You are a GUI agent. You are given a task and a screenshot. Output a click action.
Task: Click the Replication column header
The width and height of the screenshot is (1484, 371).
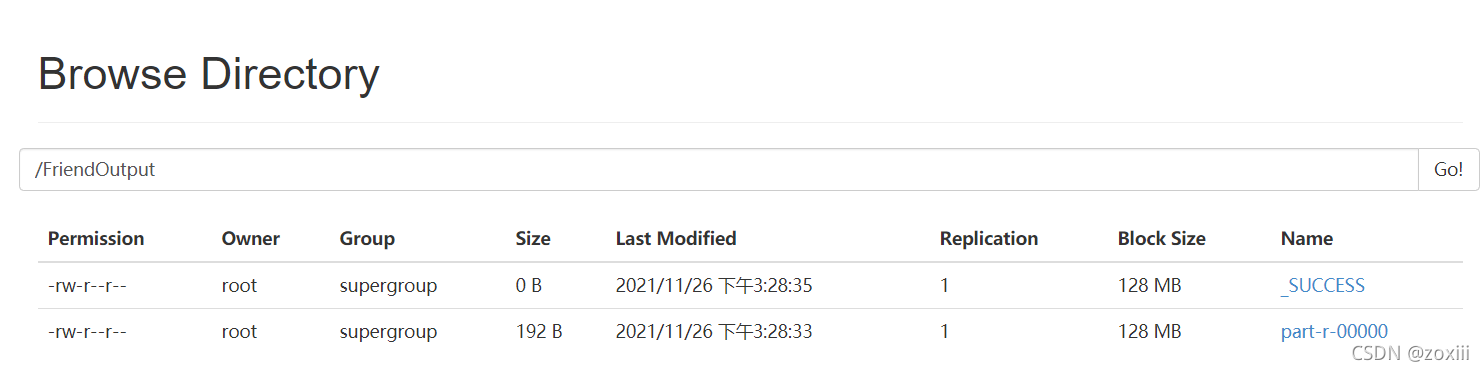989,239
